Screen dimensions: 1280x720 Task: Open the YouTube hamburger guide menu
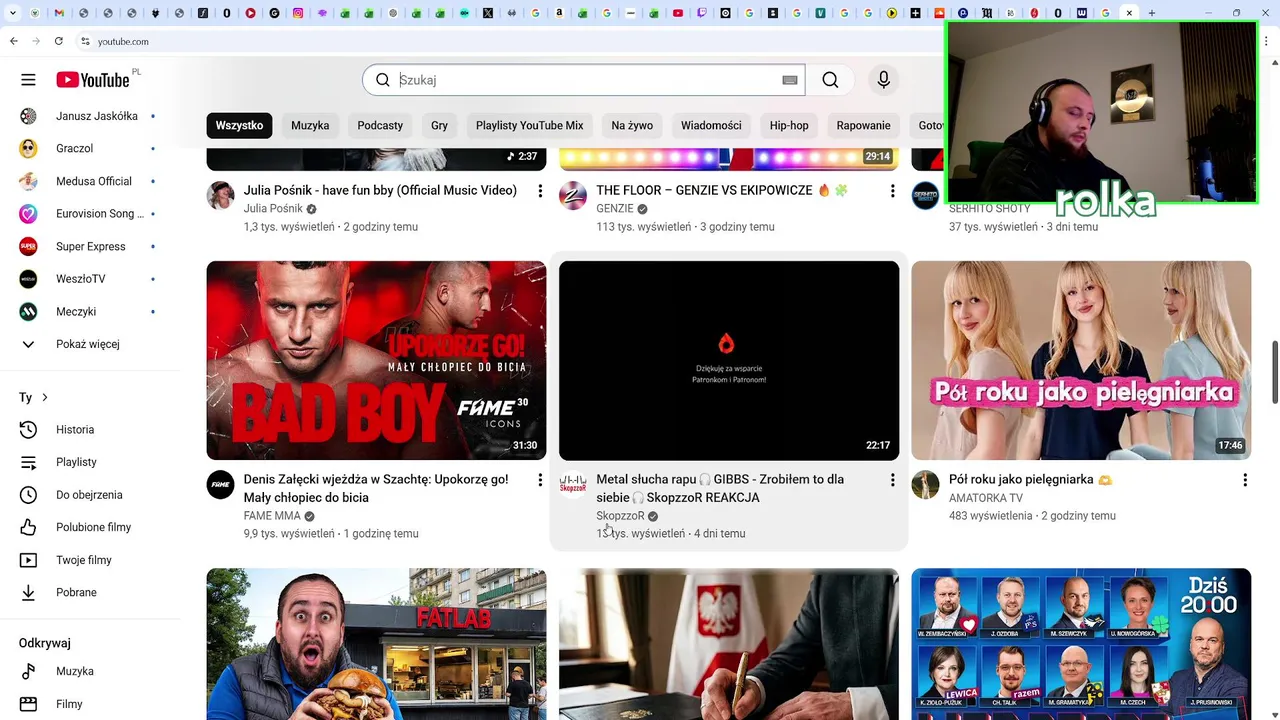click(28, 80)
